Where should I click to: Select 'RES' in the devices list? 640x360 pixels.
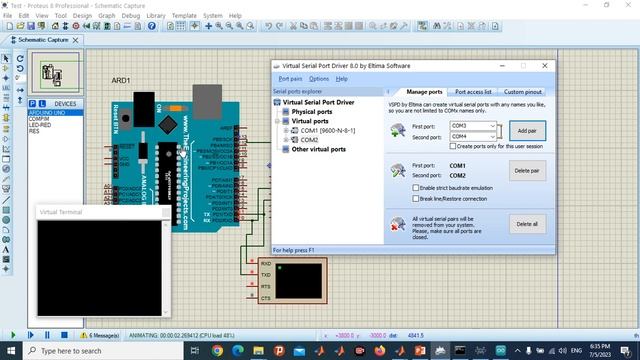(x=34, y=131)
